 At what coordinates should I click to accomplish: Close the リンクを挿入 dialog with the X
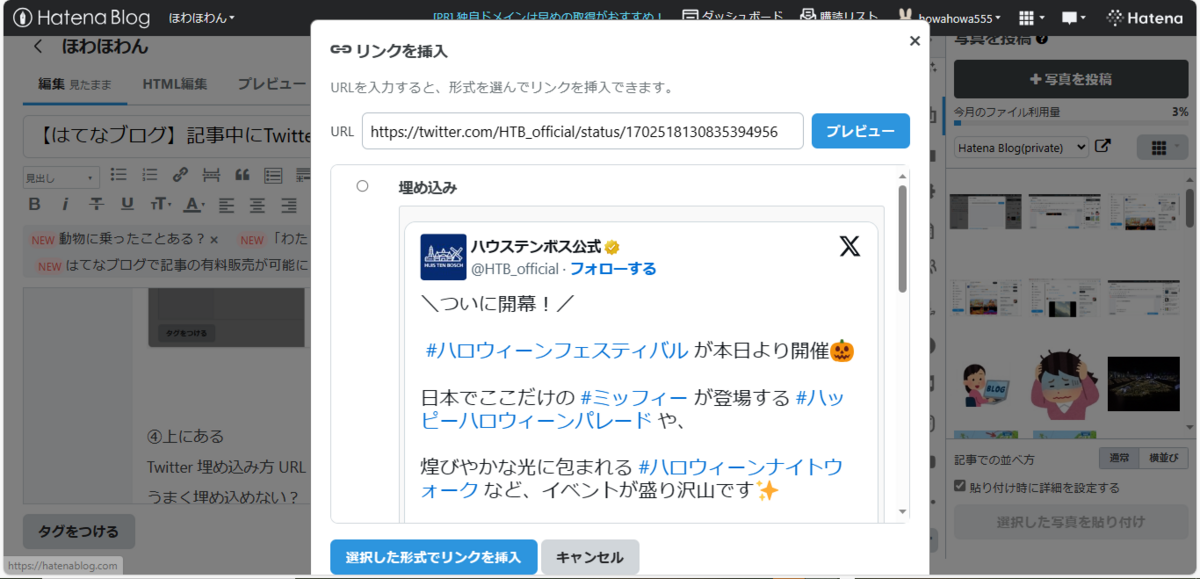pyautogui.click(x=914, y=41)
